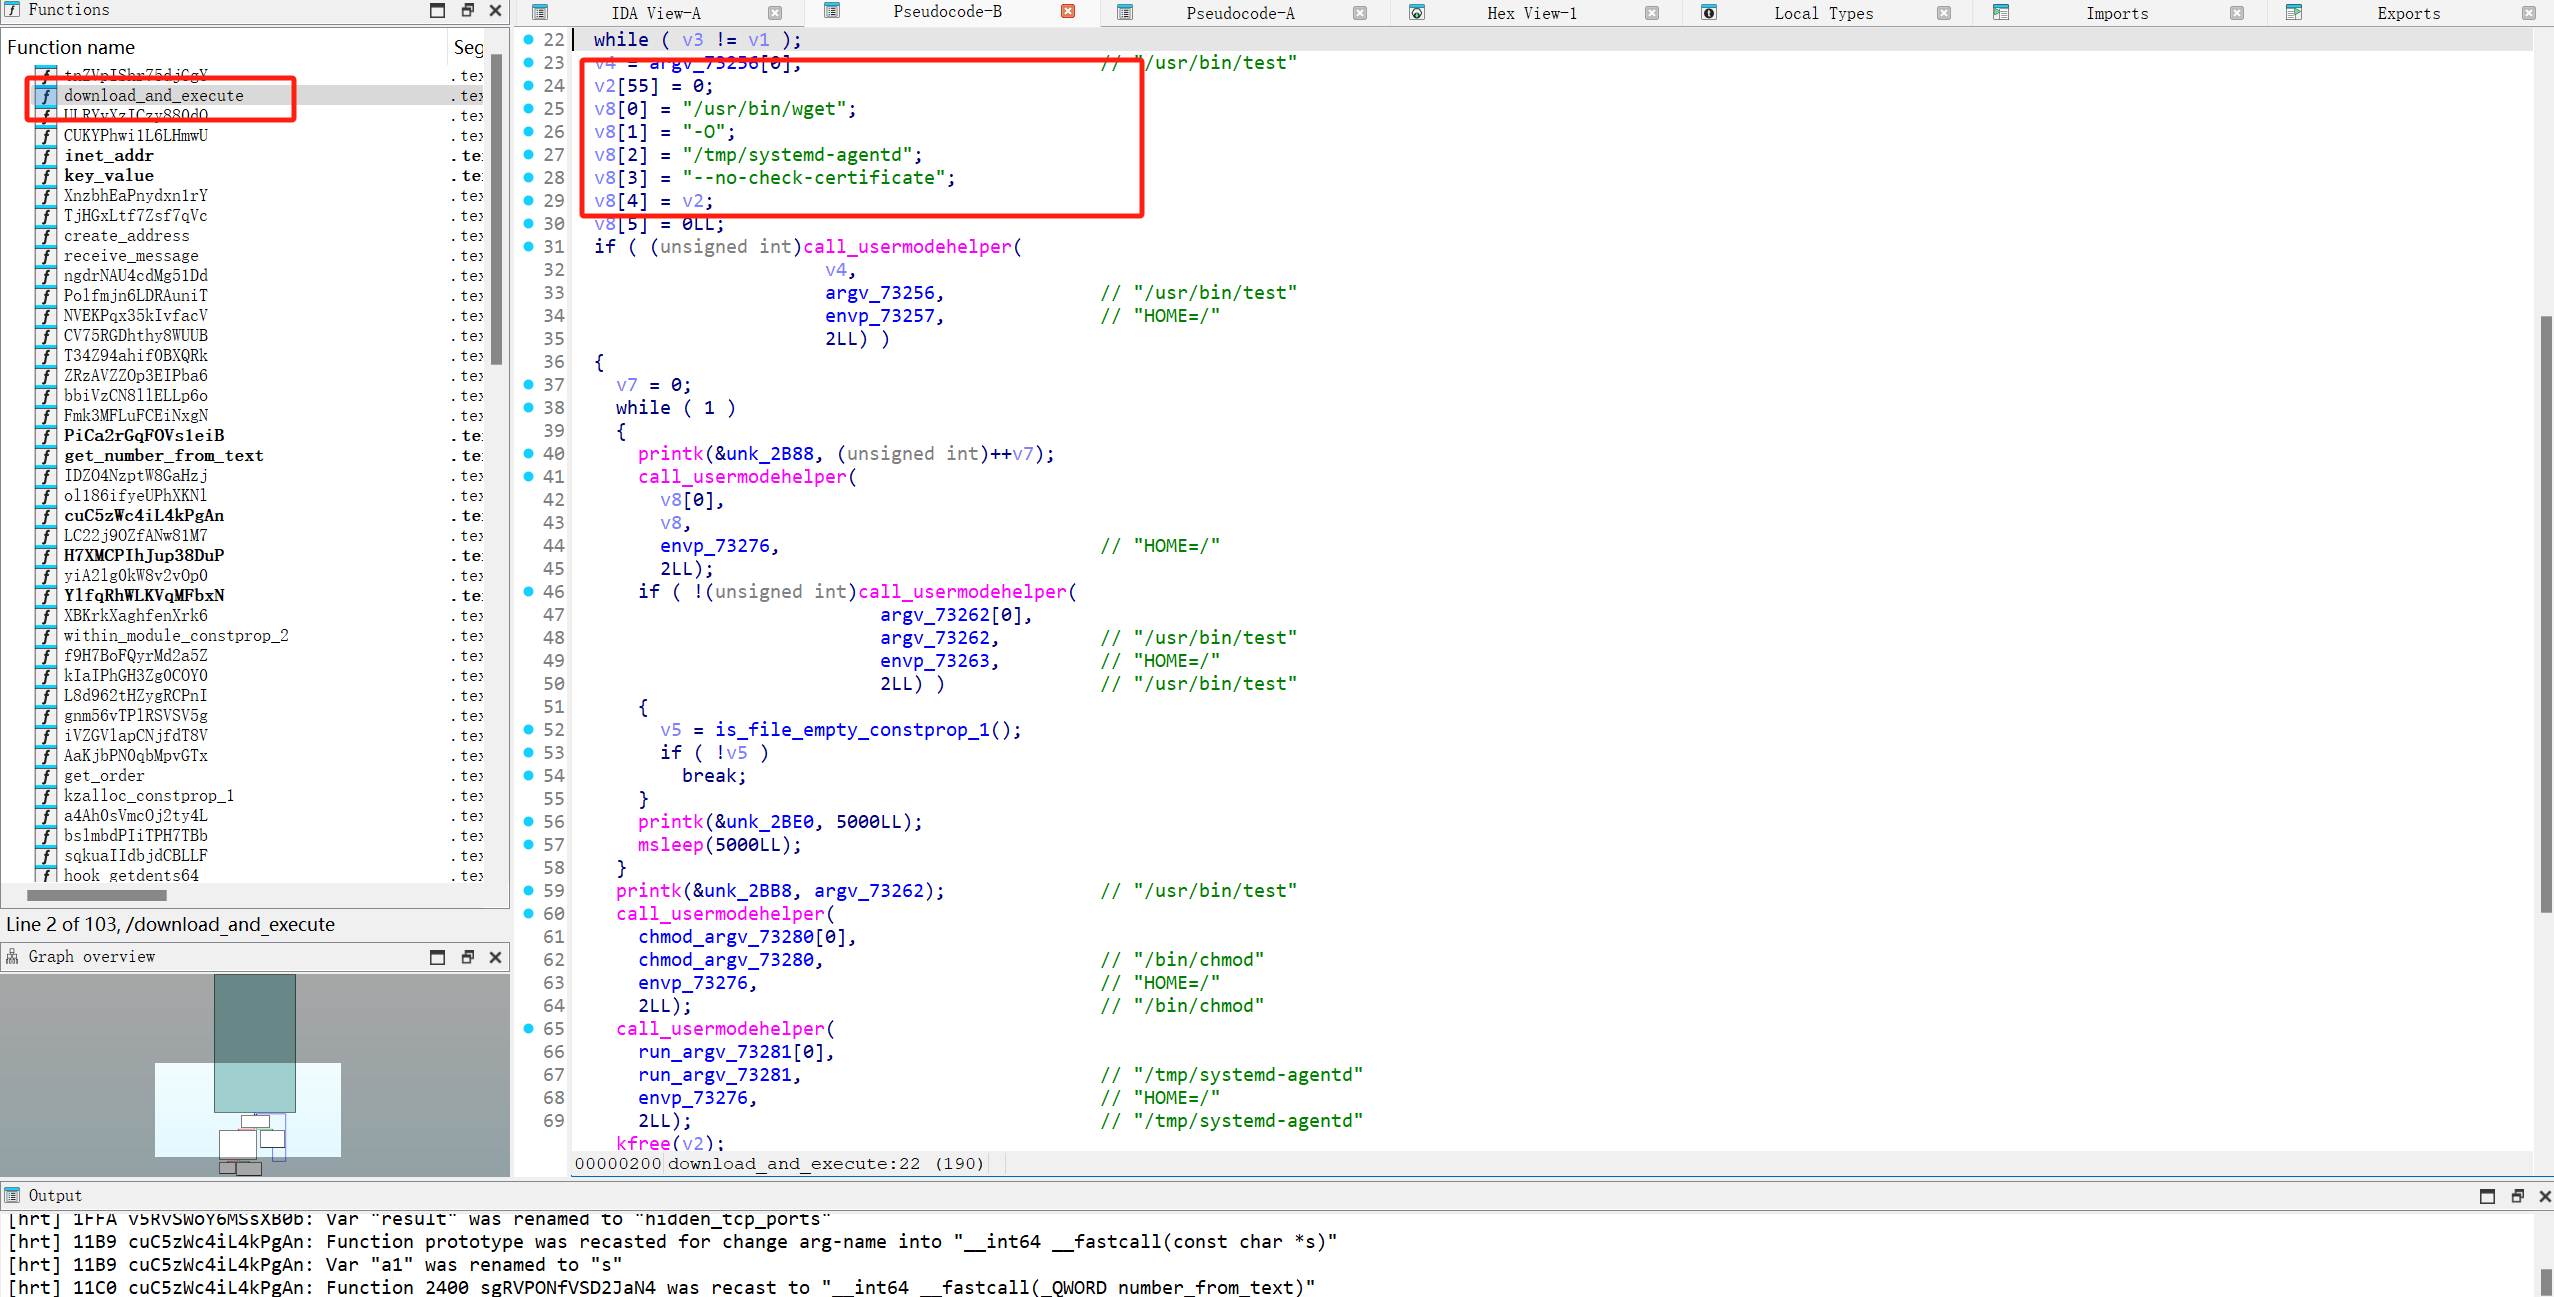
Task: Jump to call_usermodehelper on line 60
Action: (x=720, y=913)
